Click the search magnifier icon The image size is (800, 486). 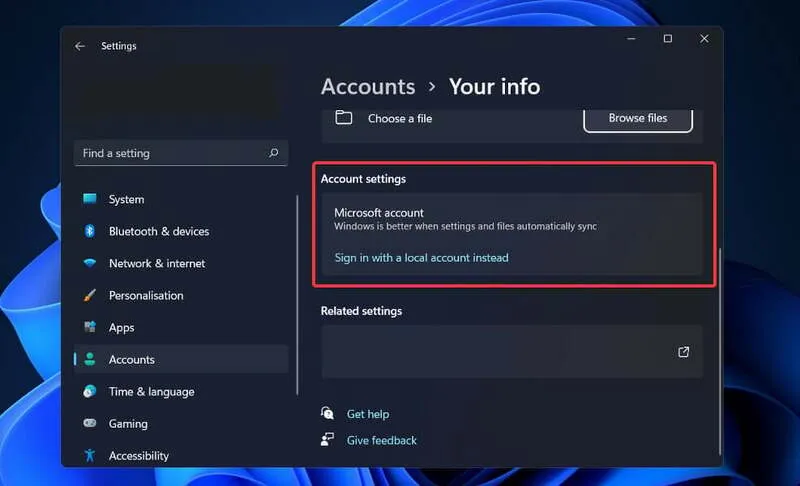coord(273,152)
